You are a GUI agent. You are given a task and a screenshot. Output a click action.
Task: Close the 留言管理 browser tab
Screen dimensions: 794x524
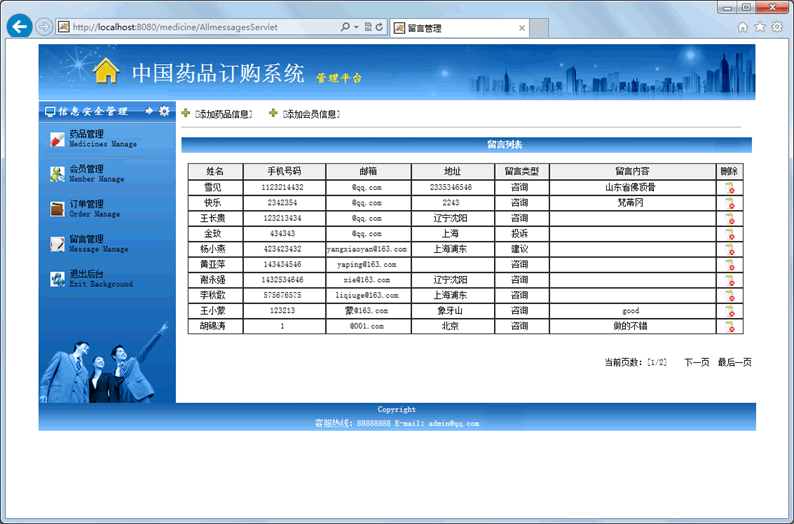pyautogui.click(x=522, y=28)
